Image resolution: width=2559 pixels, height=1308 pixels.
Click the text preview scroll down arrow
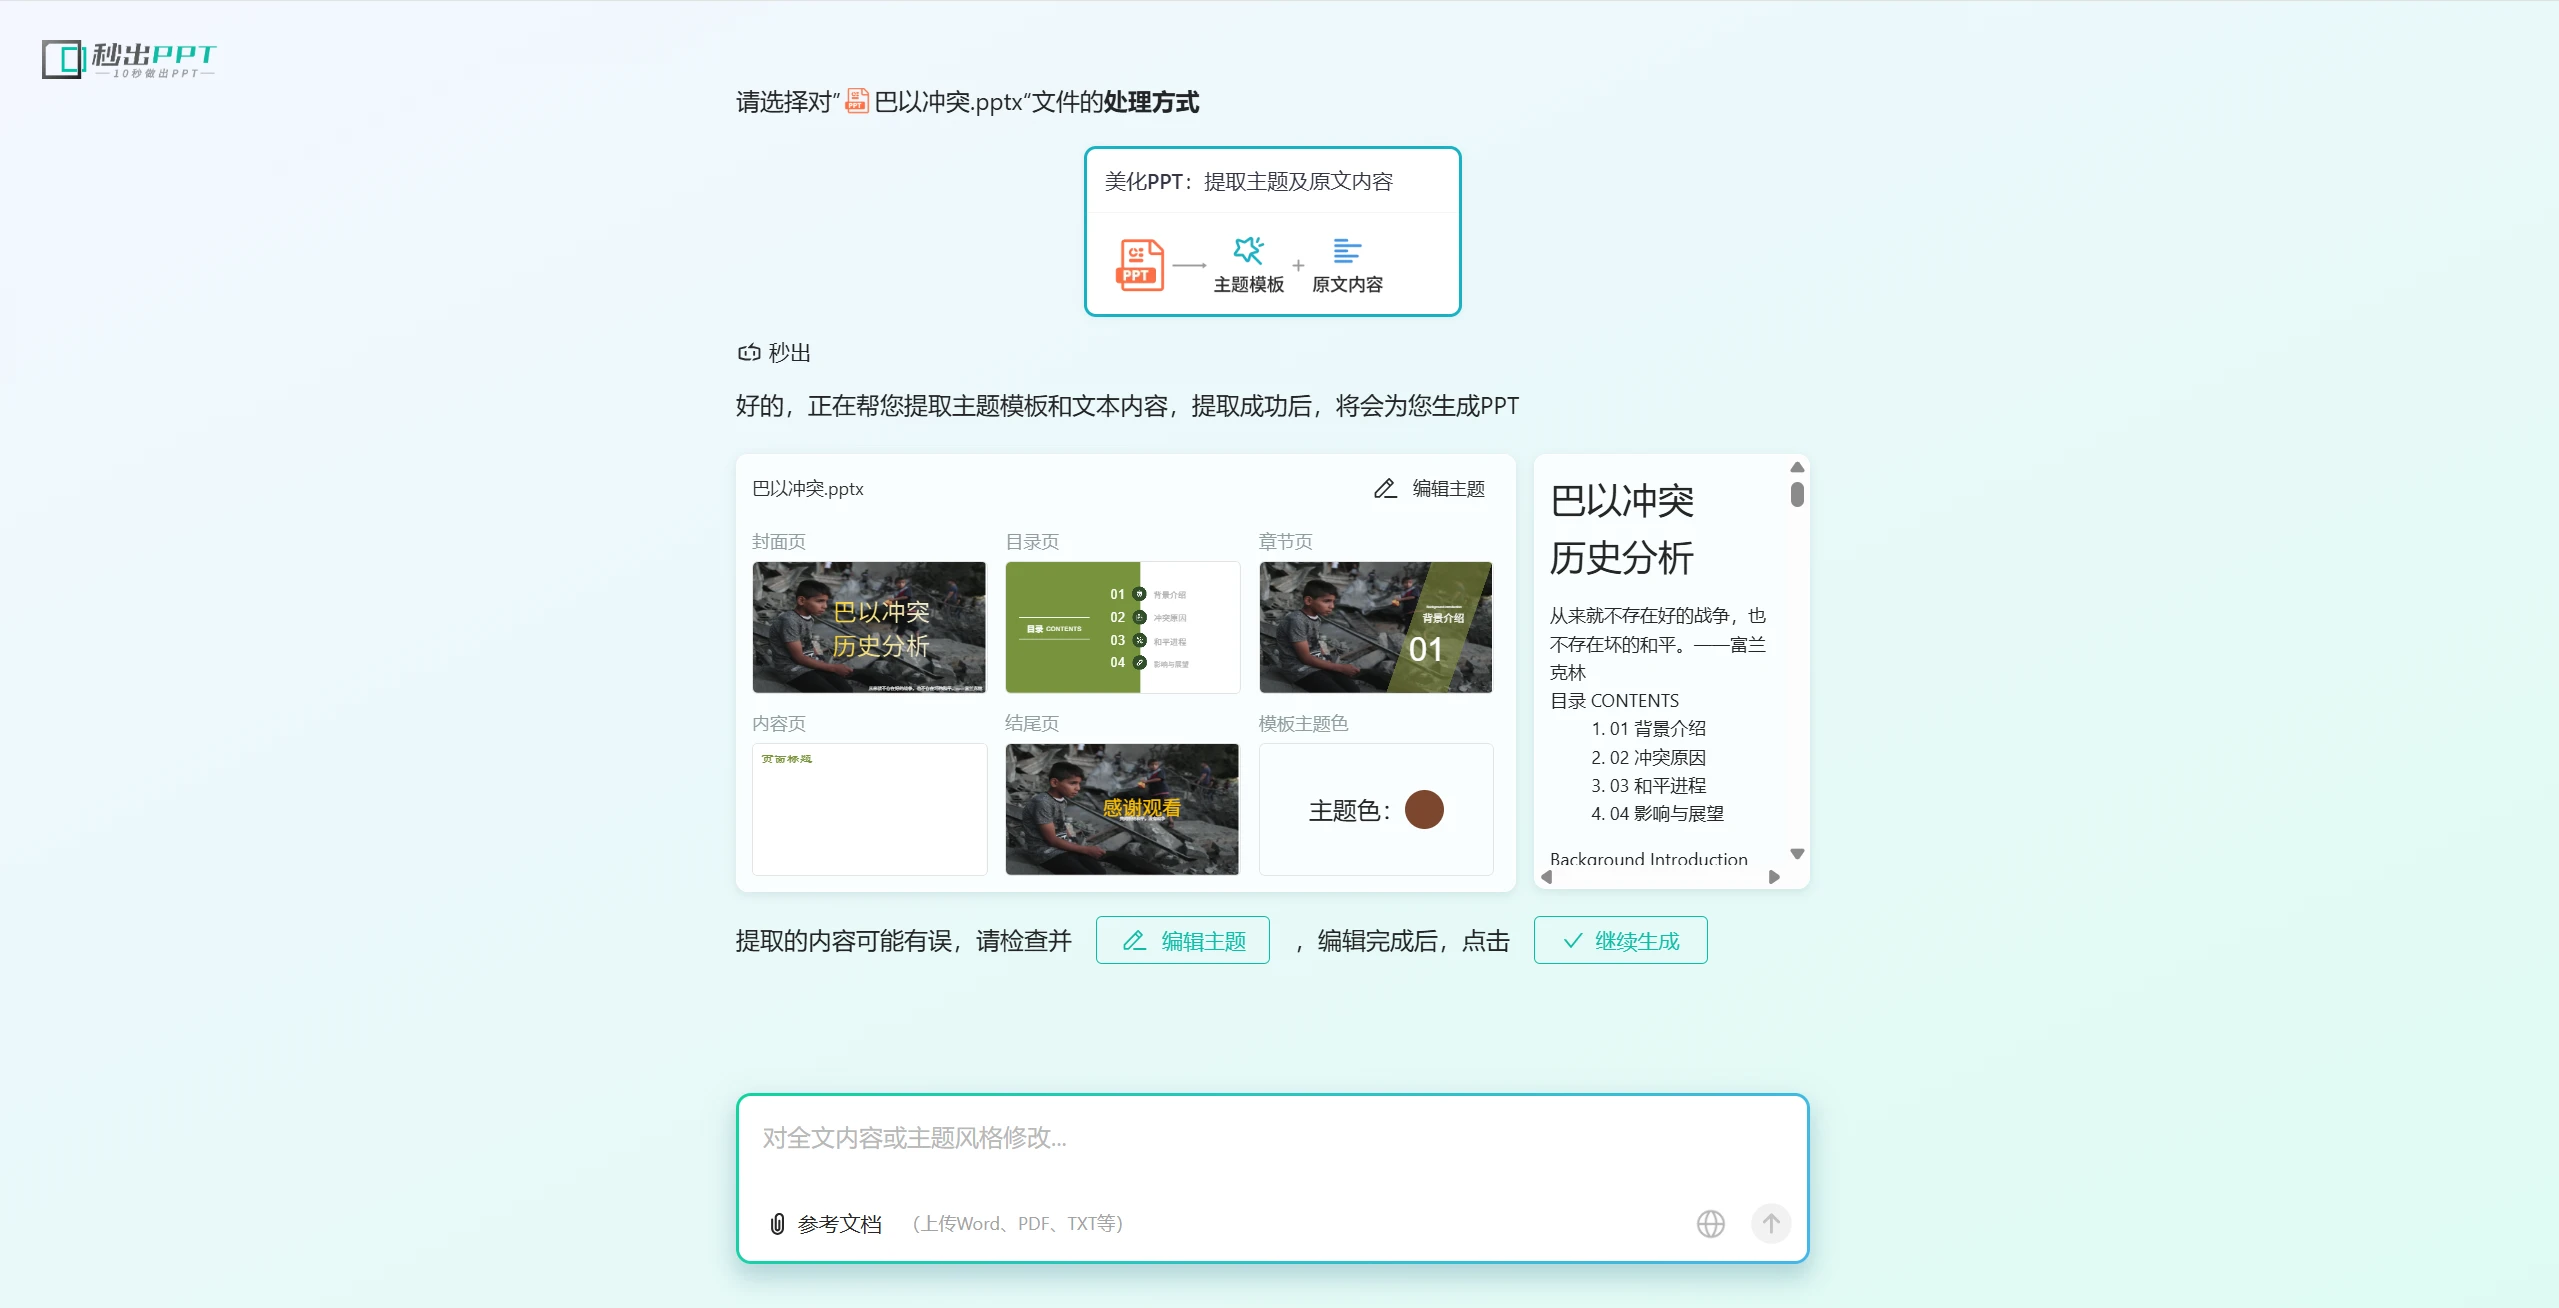pyautogui.click(x=1797, y=854)
